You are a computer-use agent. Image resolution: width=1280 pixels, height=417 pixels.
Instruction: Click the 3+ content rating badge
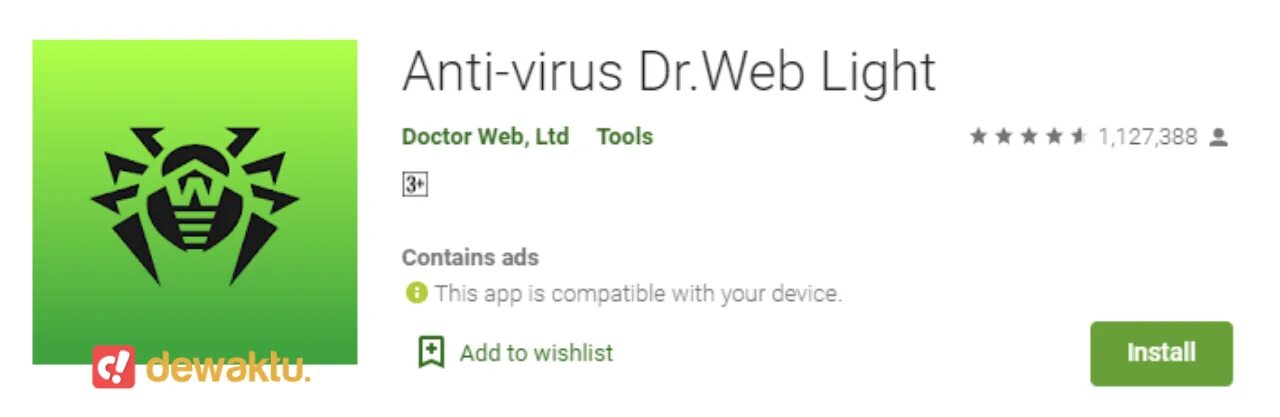[415, 184]
